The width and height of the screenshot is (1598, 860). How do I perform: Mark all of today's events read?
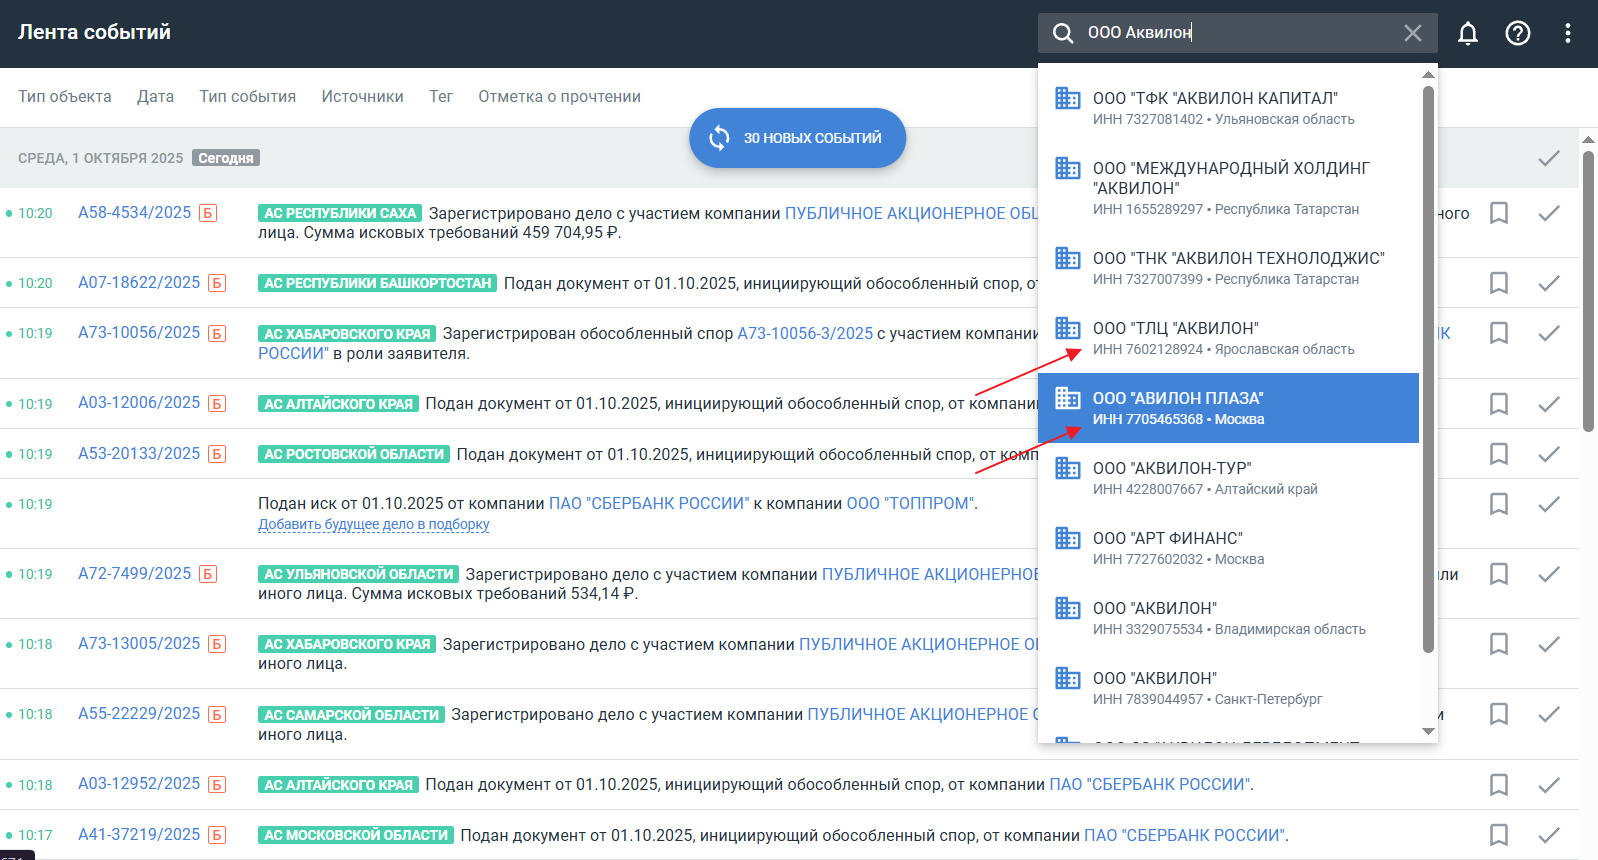click(x=1548, y=158)
